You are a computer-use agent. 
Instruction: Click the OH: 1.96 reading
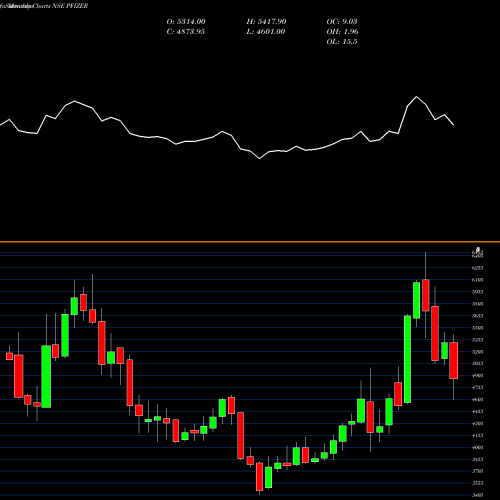pyautogui.click(x=343, y=32)
